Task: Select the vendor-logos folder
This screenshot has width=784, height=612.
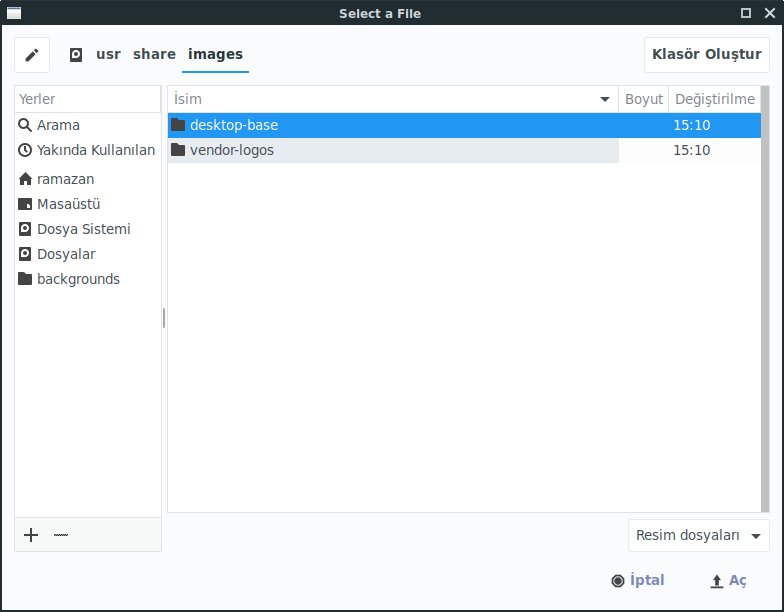Action: (x=464, y=150)
